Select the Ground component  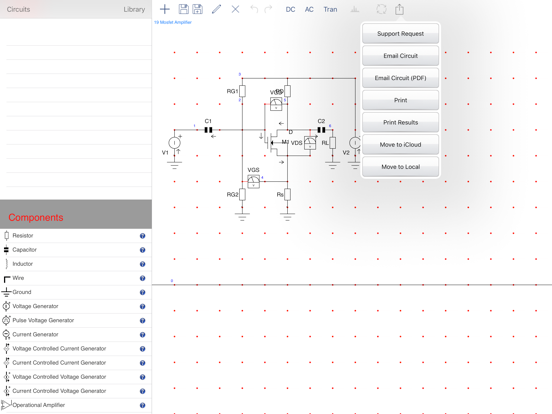[x=76, y=292]
